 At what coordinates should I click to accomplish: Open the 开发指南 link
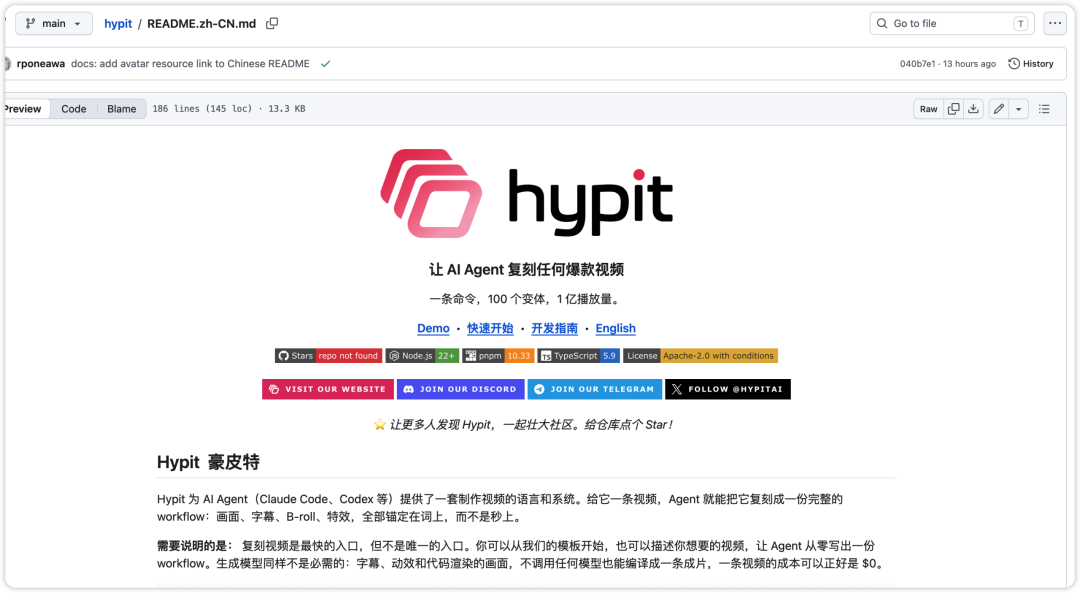click(x=554, y=329)
